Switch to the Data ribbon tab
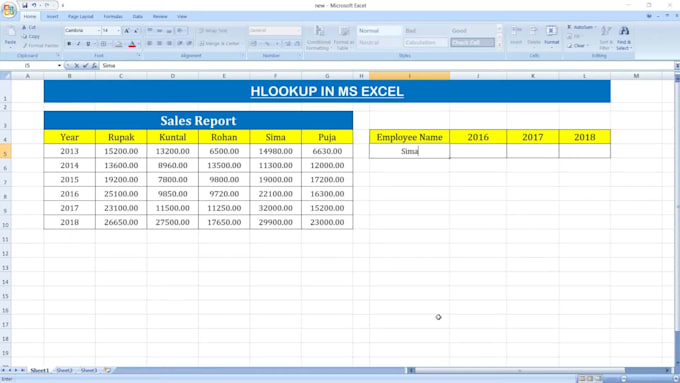The height and width of the screenshot is (383, 680). 137,16
